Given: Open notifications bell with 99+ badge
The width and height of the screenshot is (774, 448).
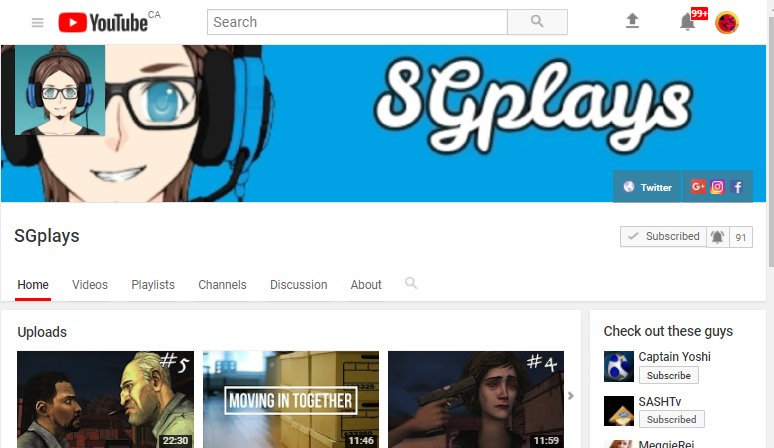Looking at the screenshot, I should [x=688, y=22].
